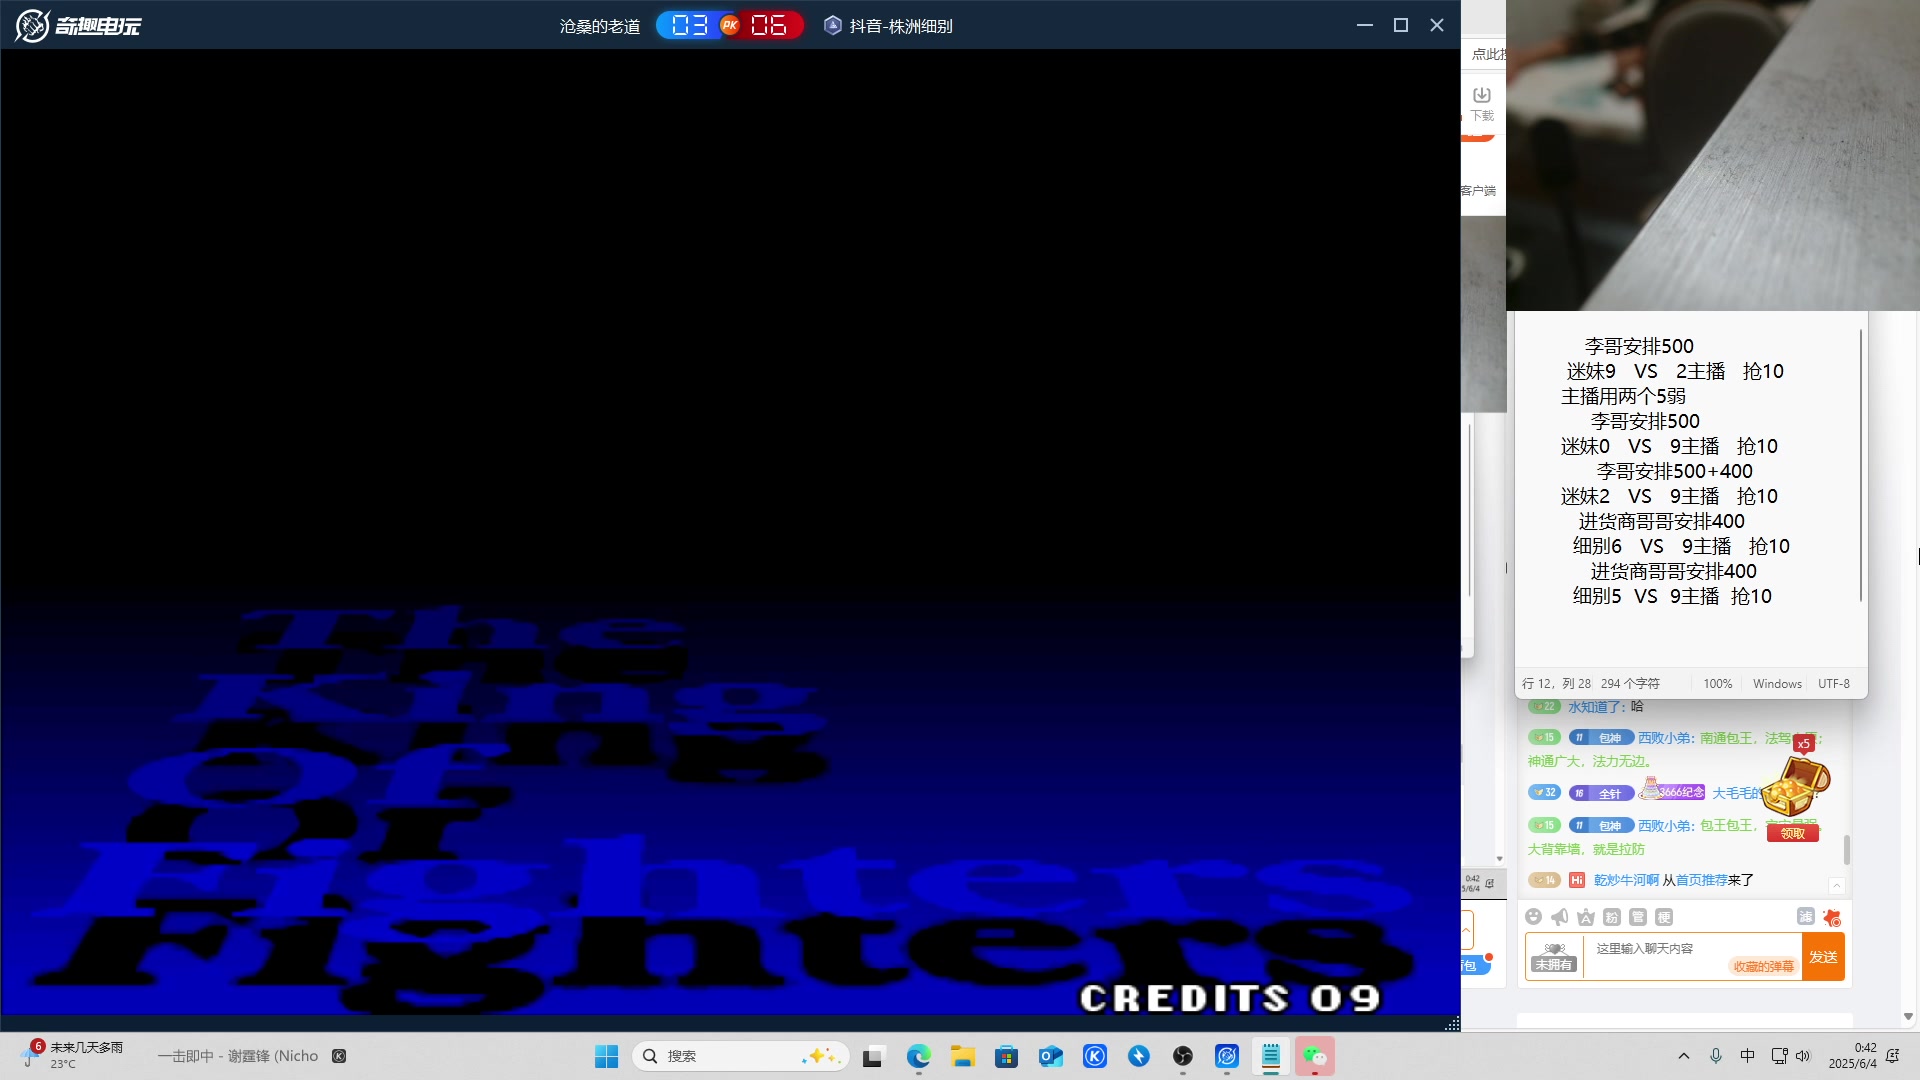Expand the system tray hidden icons chevron
This screenshot has height=1080, width=1920.
[1684, 1056]
